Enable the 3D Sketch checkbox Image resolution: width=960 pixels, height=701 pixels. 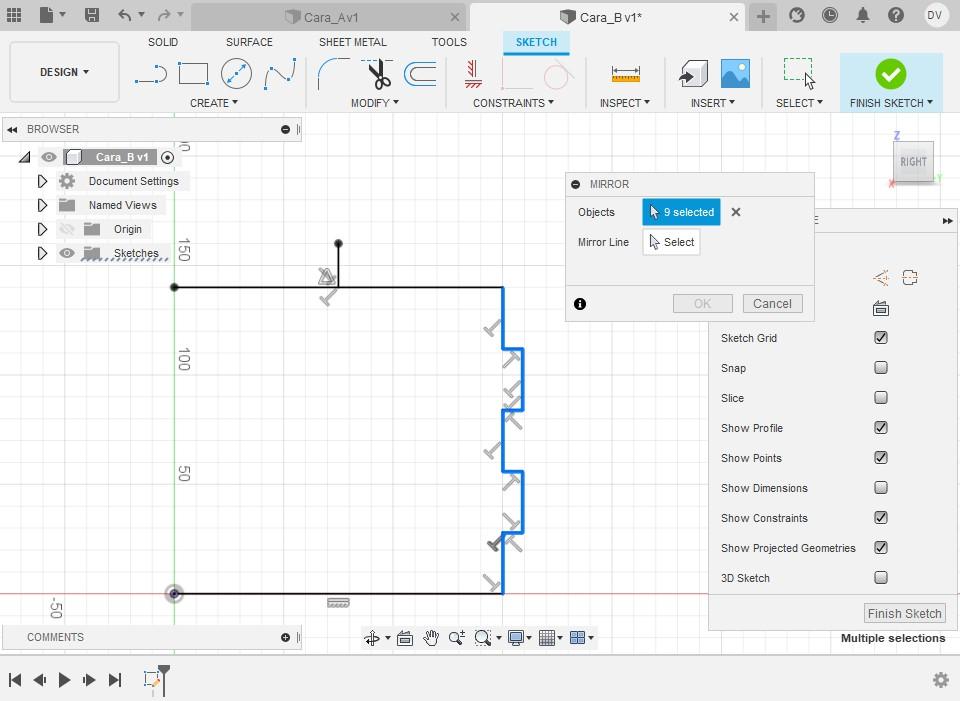tap(881, 577)
